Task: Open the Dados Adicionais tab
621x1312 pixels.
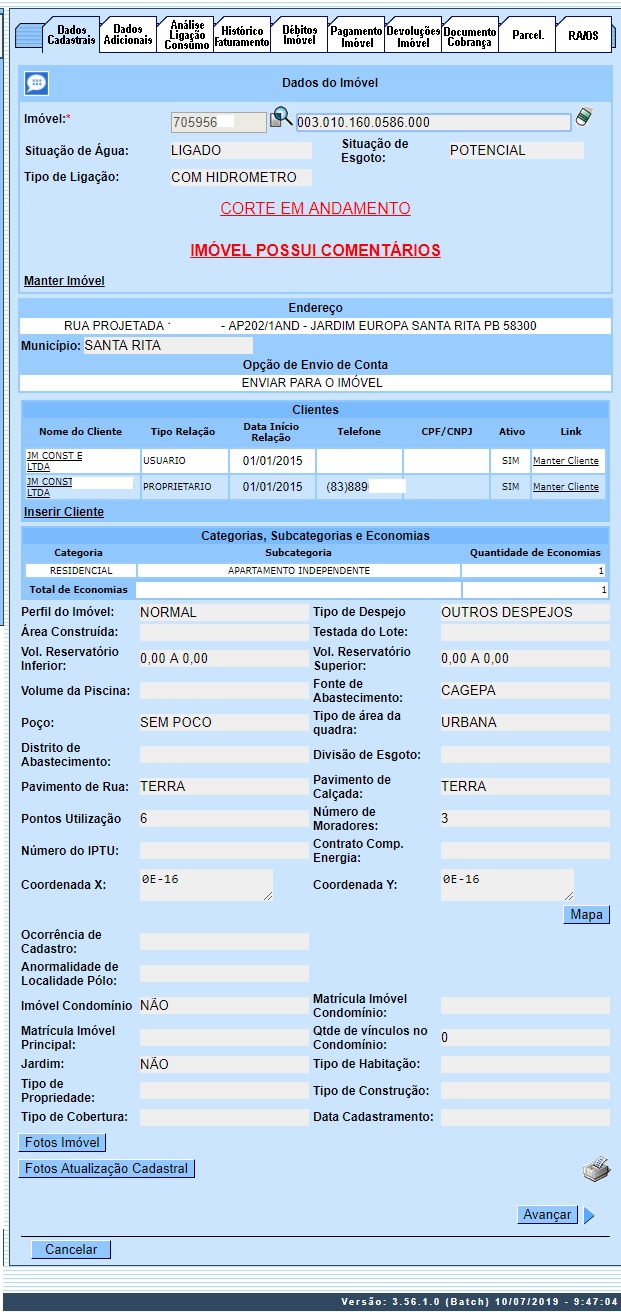Action: coord(128,35)
